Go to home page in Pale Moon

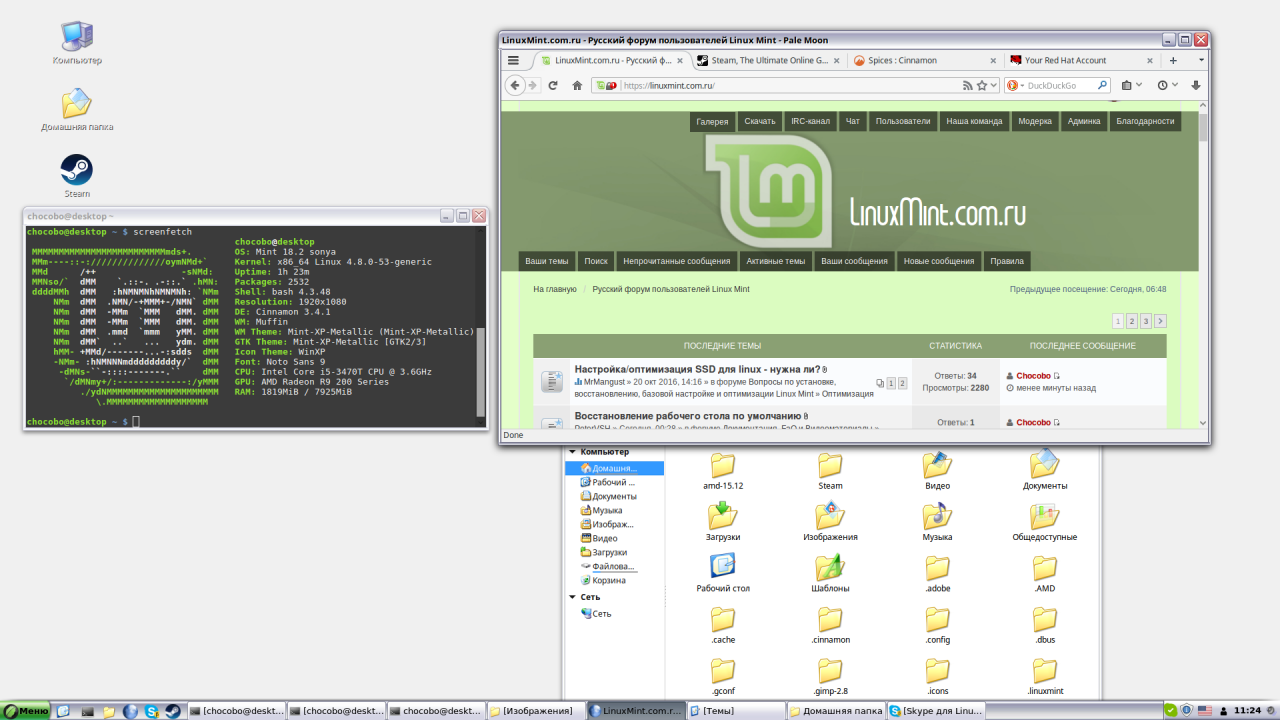coord(577,86)
